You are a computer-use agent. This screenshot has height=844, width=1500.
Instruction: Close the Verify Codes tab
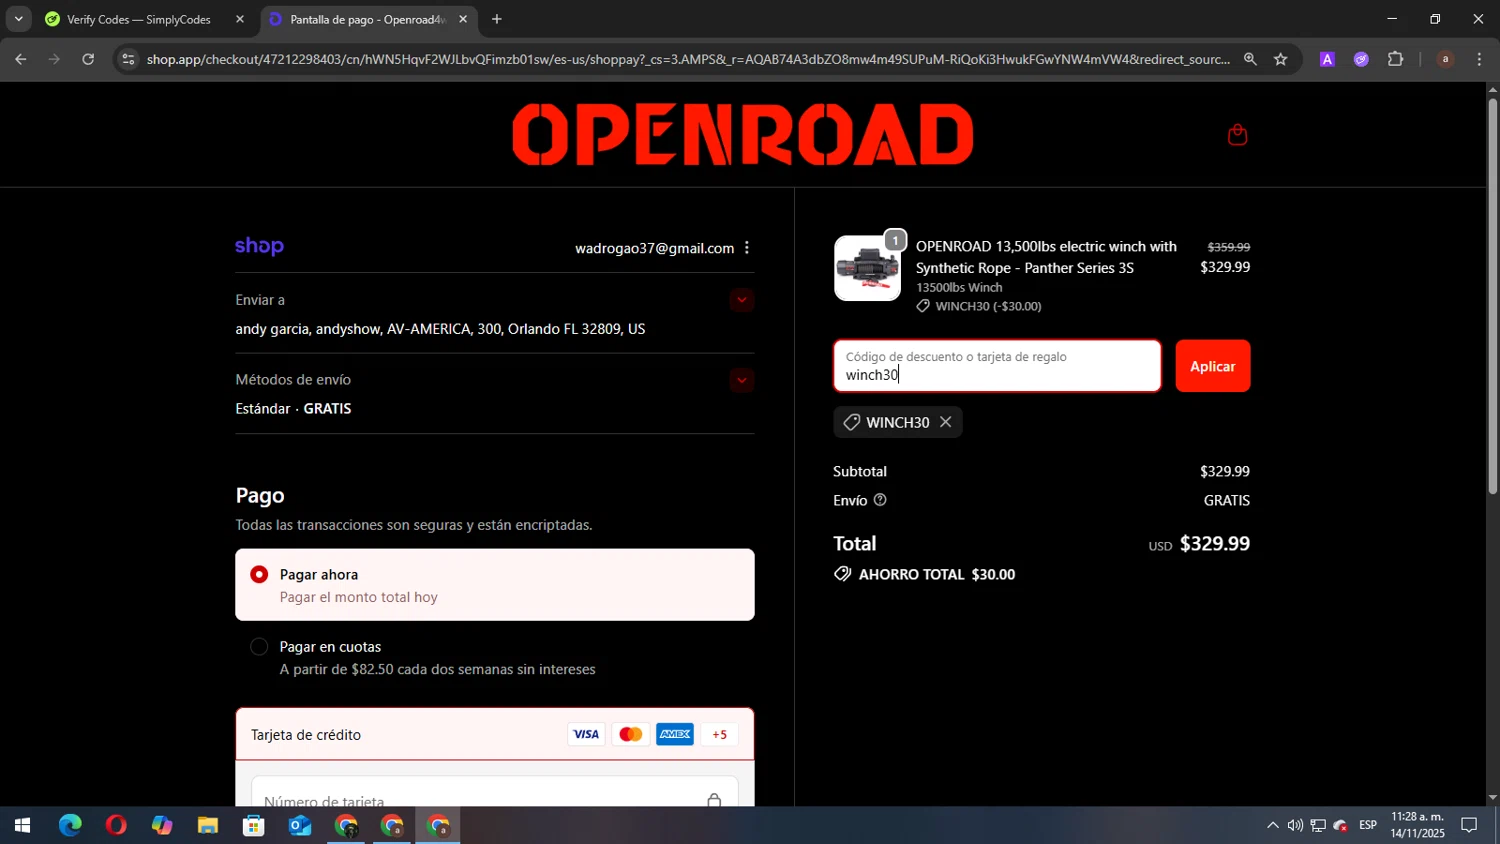pos(240,19)
